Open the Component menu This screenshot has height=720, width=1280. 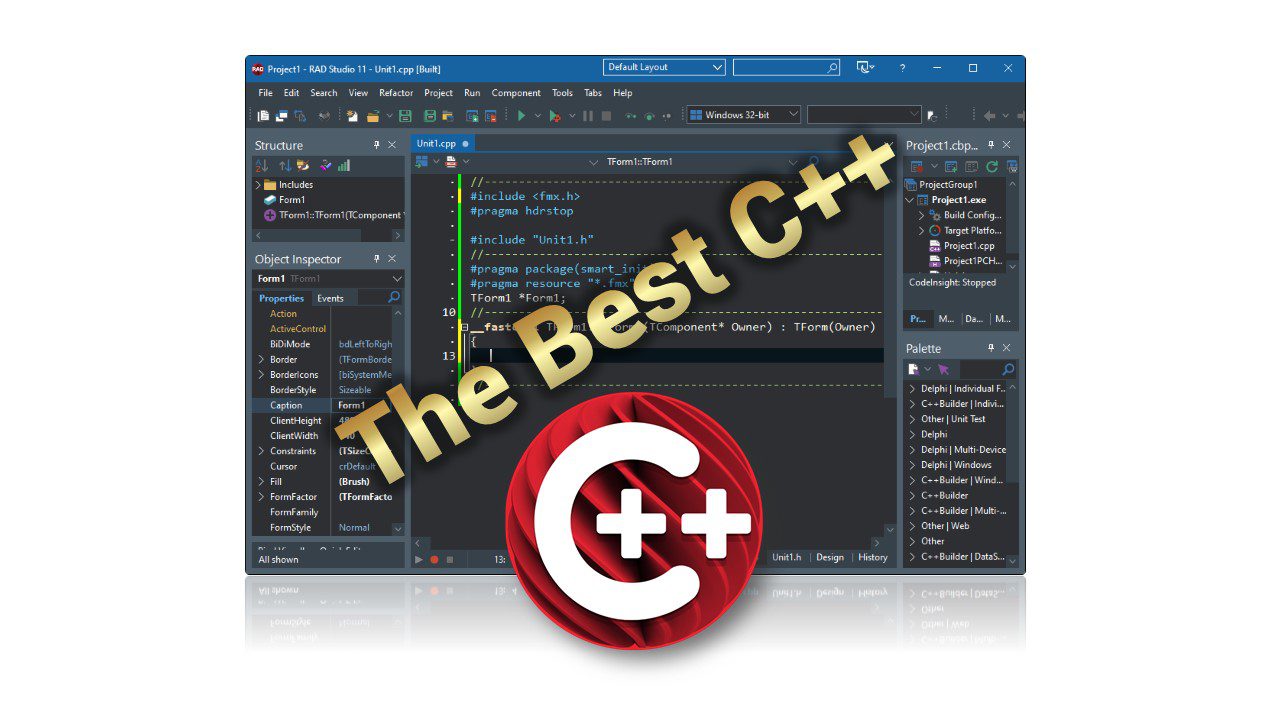[516, 93]
